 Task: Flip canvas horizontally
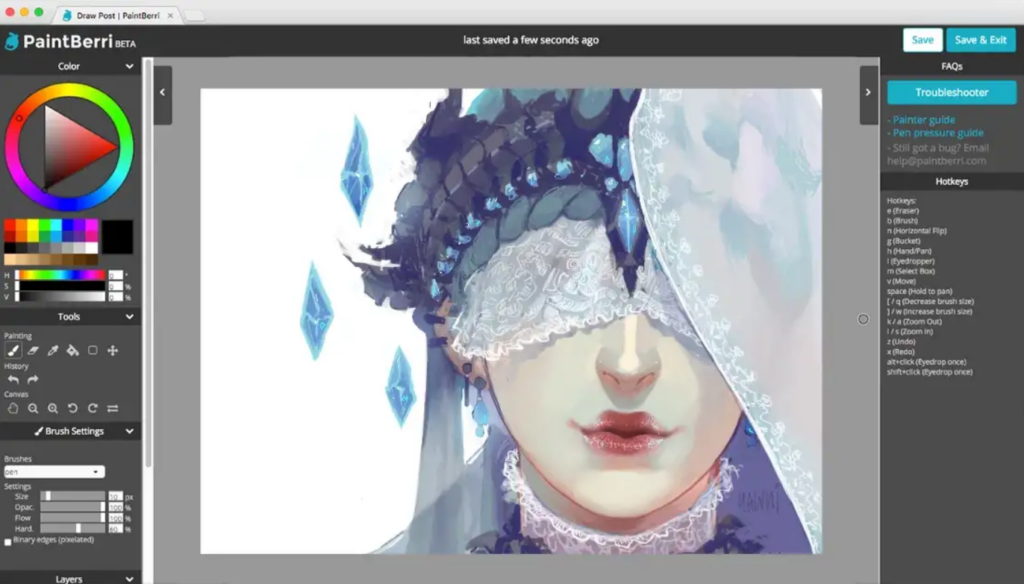(112, 408)
